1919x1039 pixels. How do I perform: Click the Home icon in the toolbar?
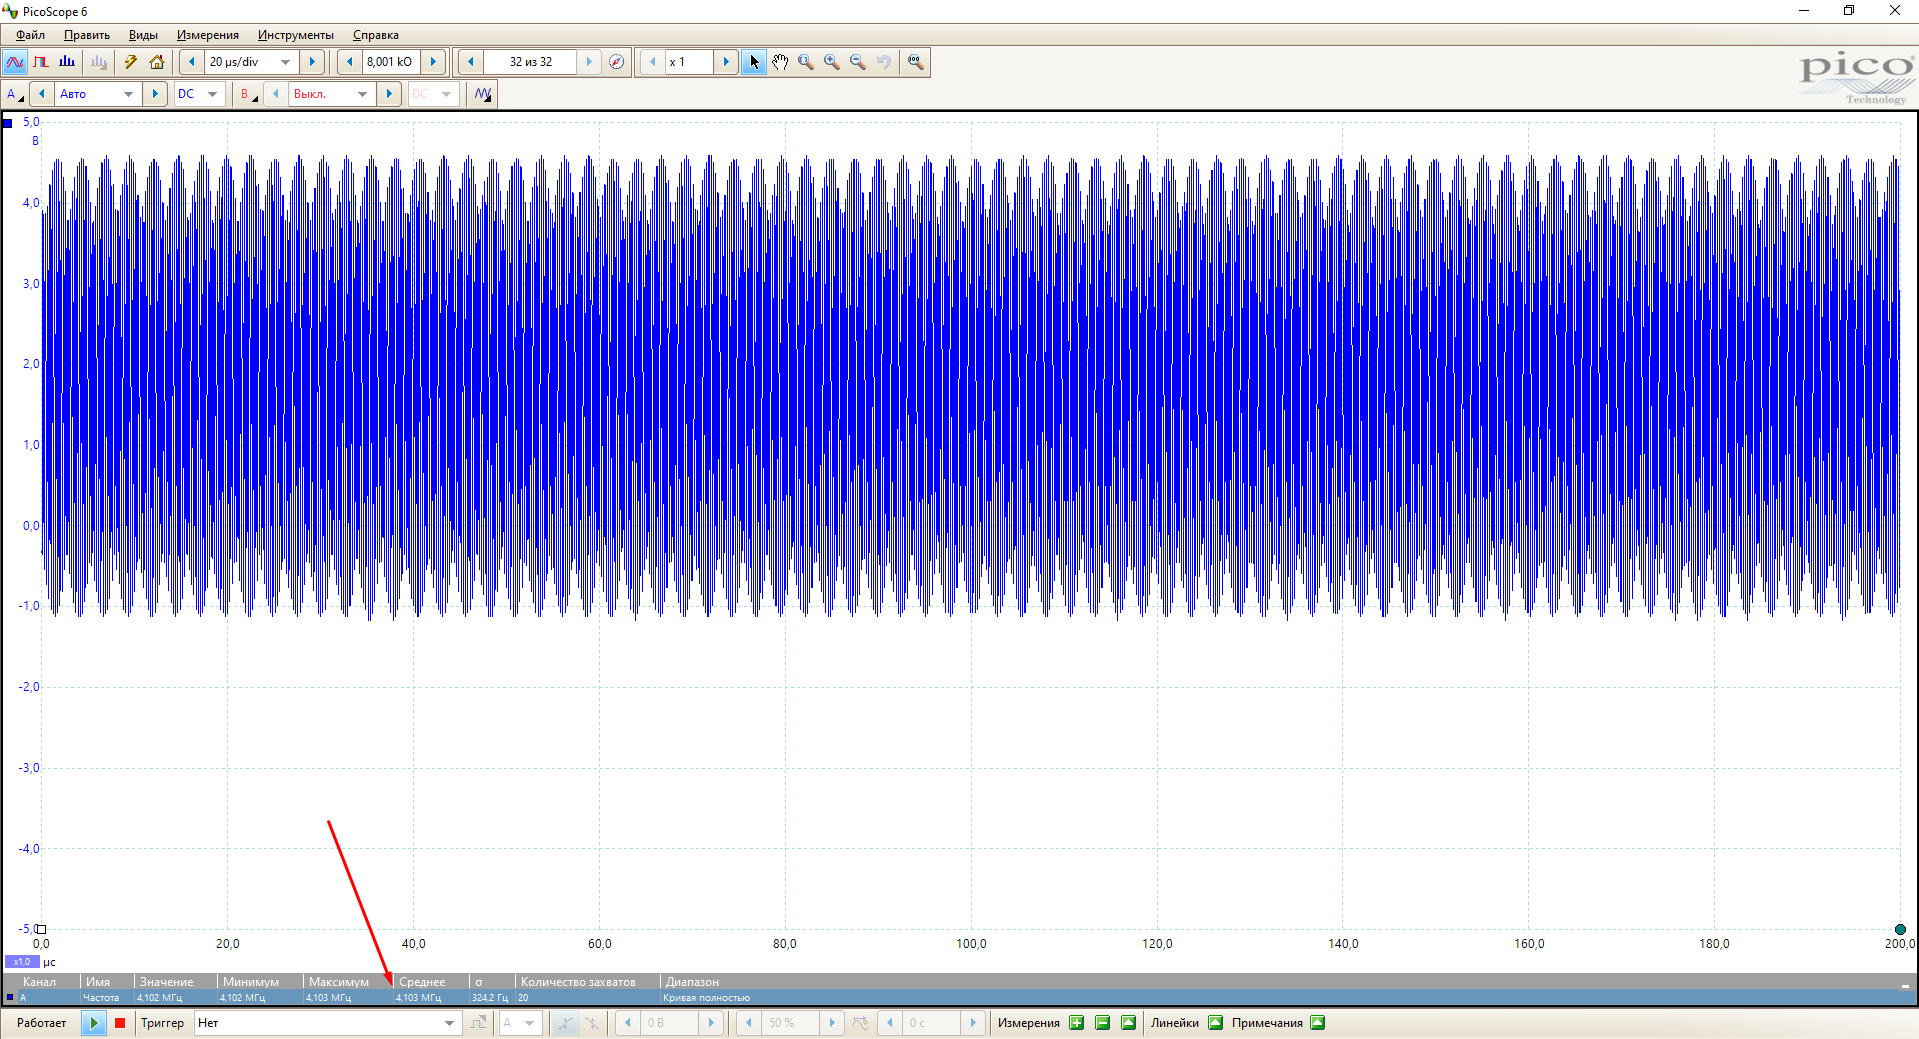click(x=157, y=62)
